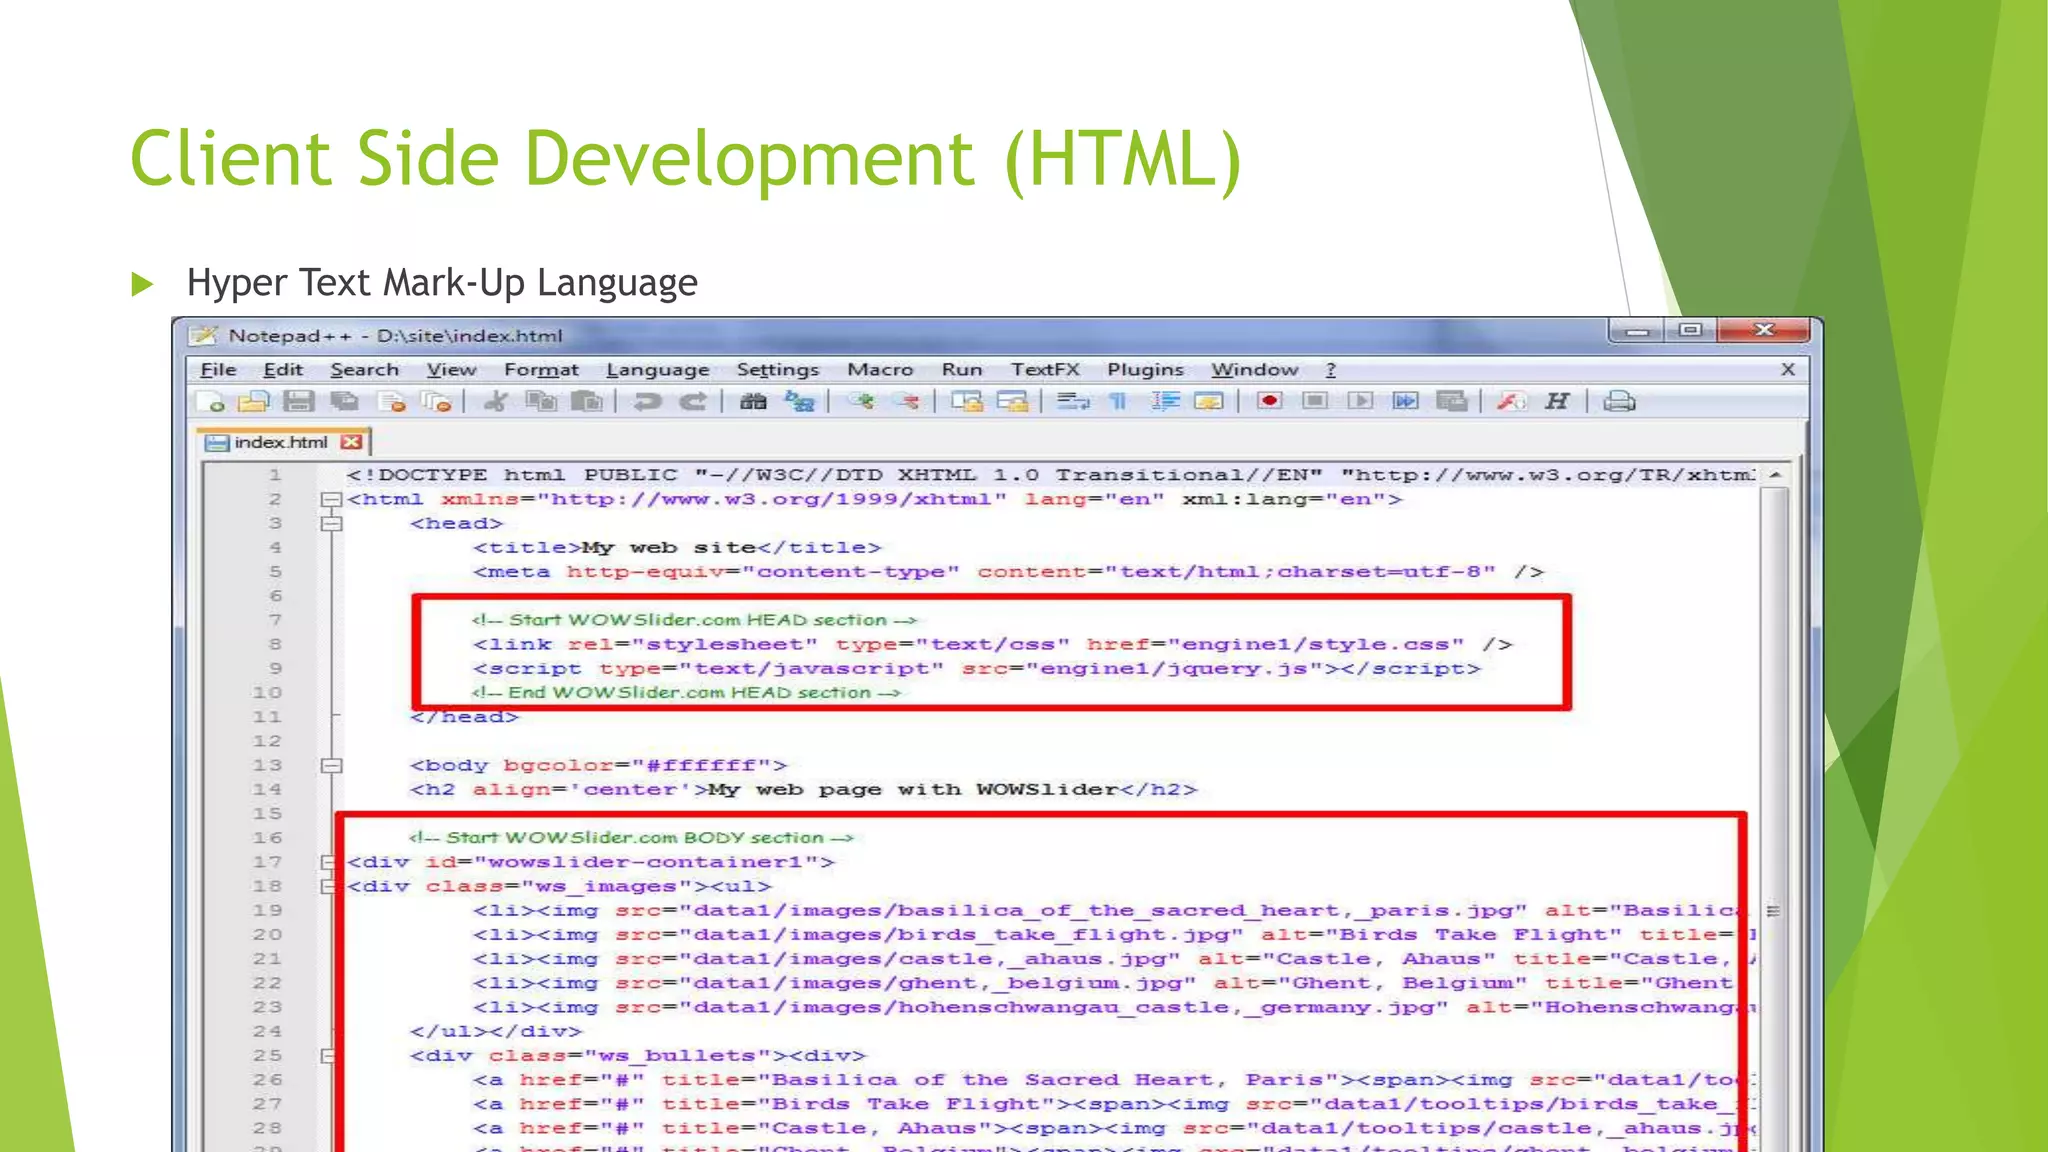Run the macro multiple times icon
Viewport: 2048px width, 1152px height.
click(x=1406, y=402)
